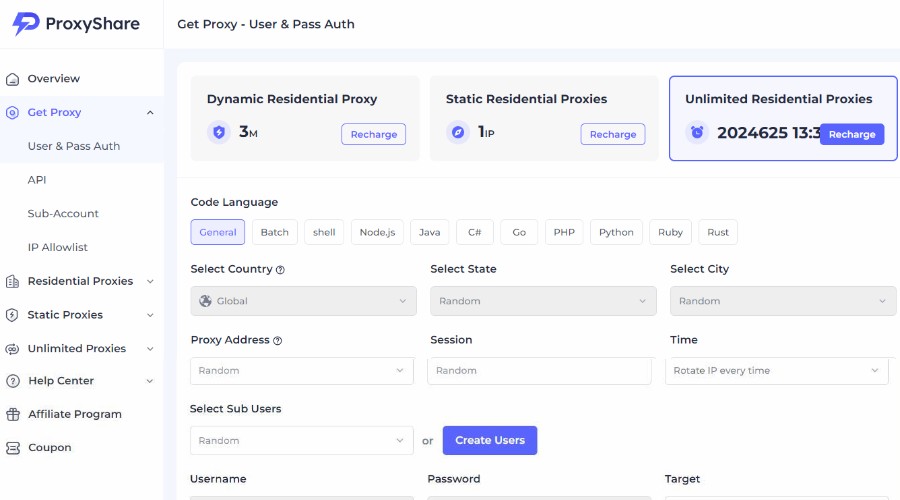This screenshot has width=900, height=500.
Task: Click the Static Proxies shield icon
Action: 12,315
